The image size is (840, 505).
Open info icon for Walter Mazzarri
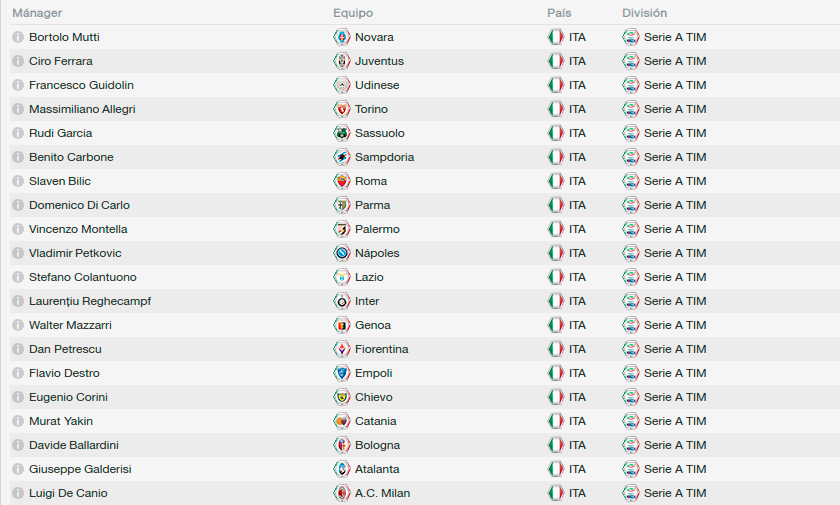coord(18,325)
